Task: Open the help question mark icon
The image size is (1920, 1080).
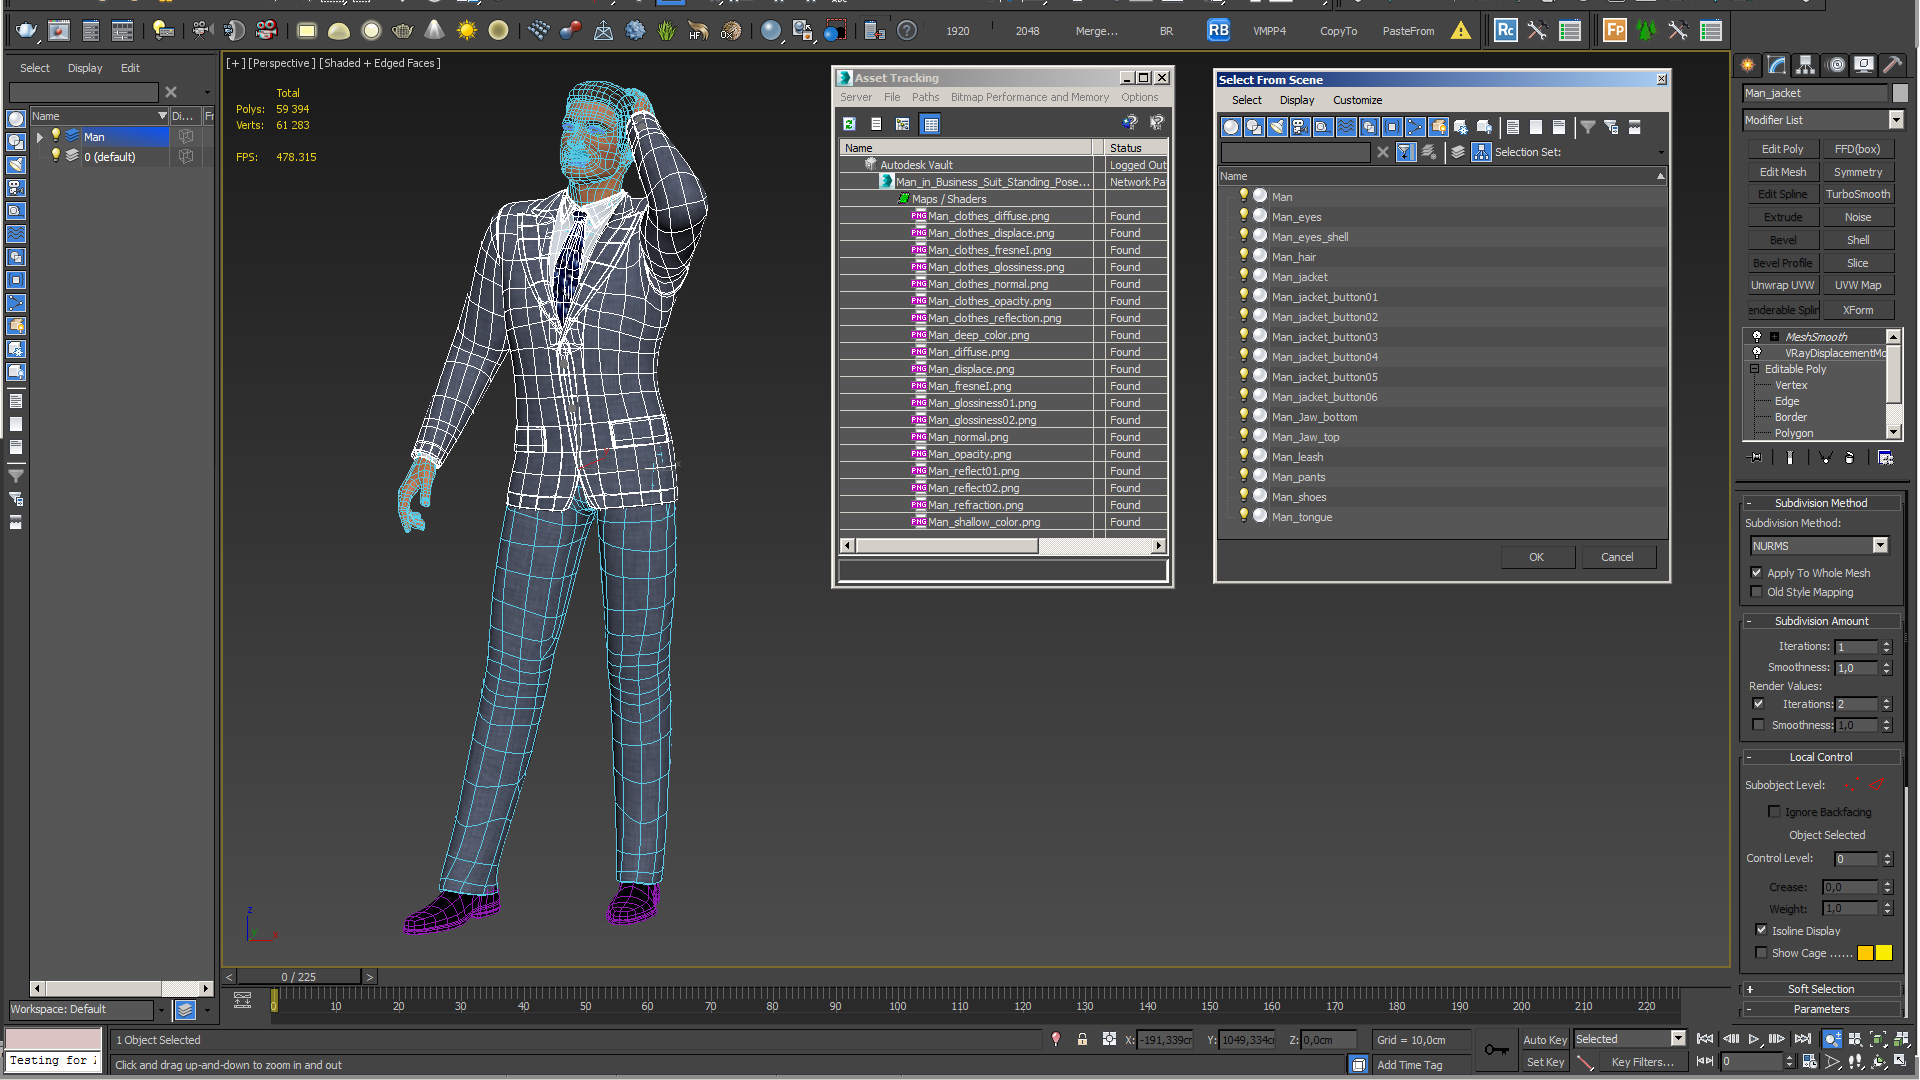Action: (907, 31)
